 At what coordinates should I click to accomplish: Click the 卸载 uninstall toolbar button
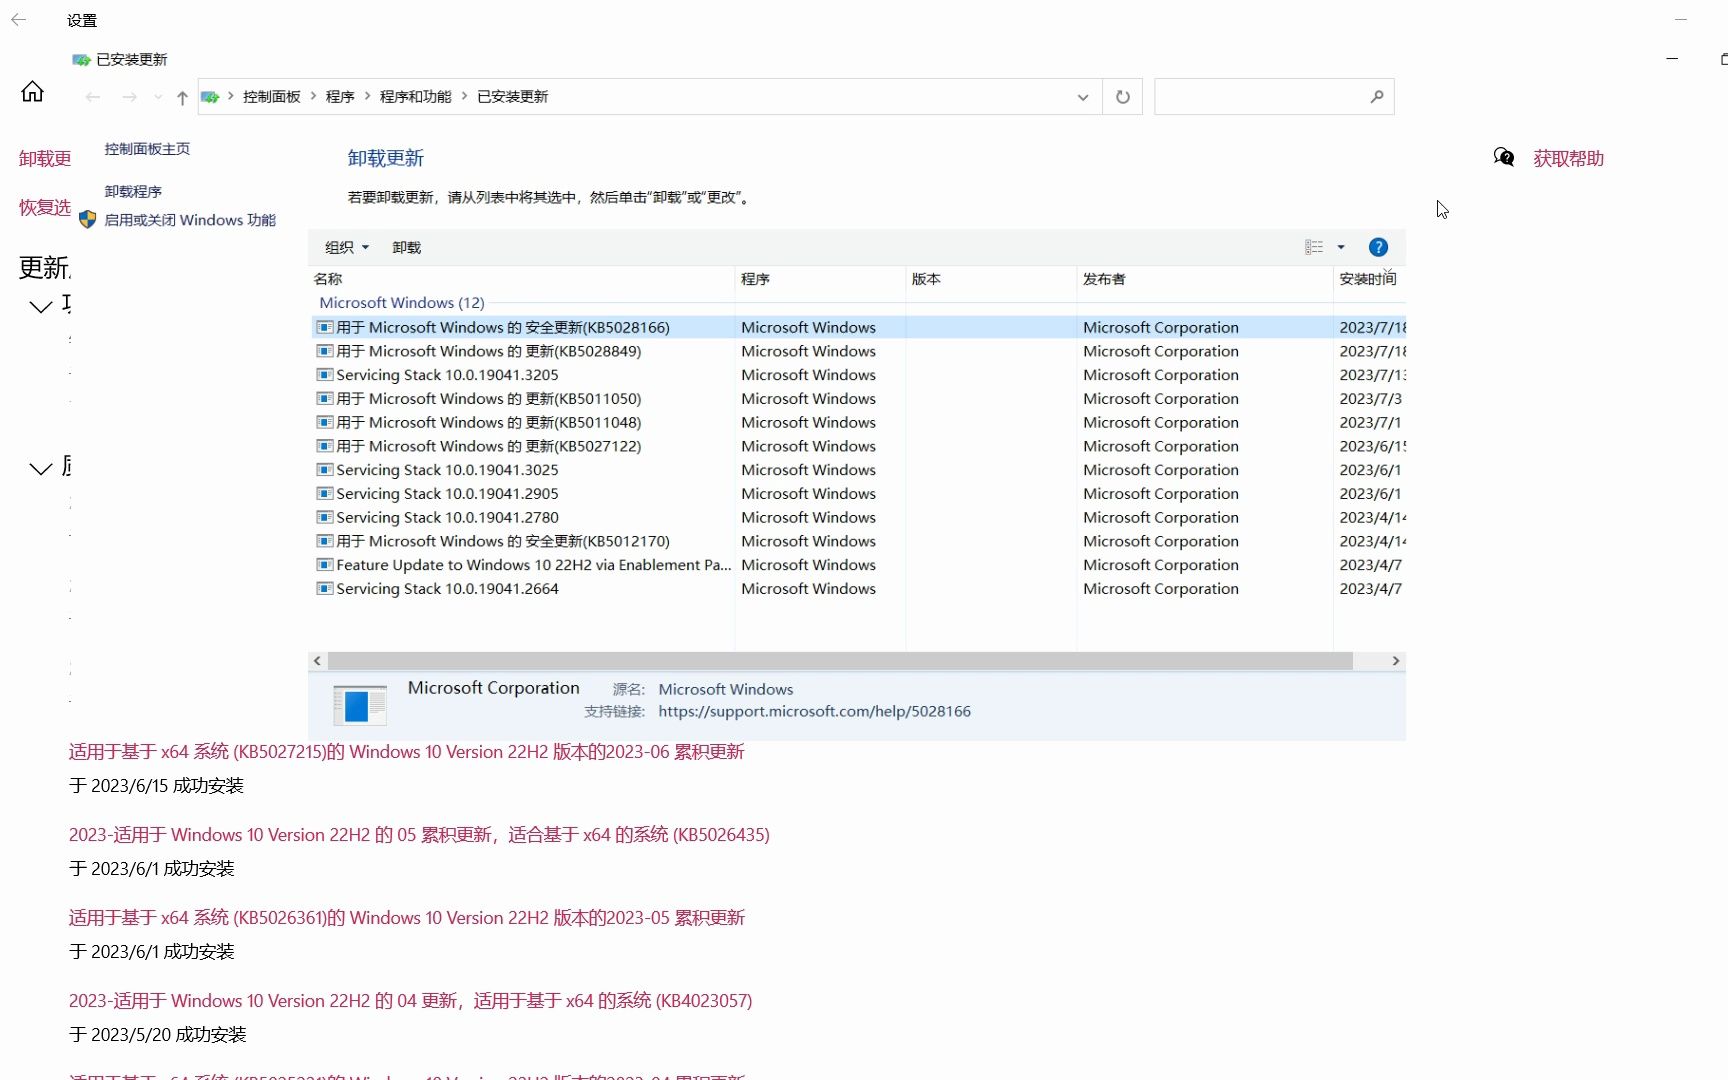[x=407, y=247]
